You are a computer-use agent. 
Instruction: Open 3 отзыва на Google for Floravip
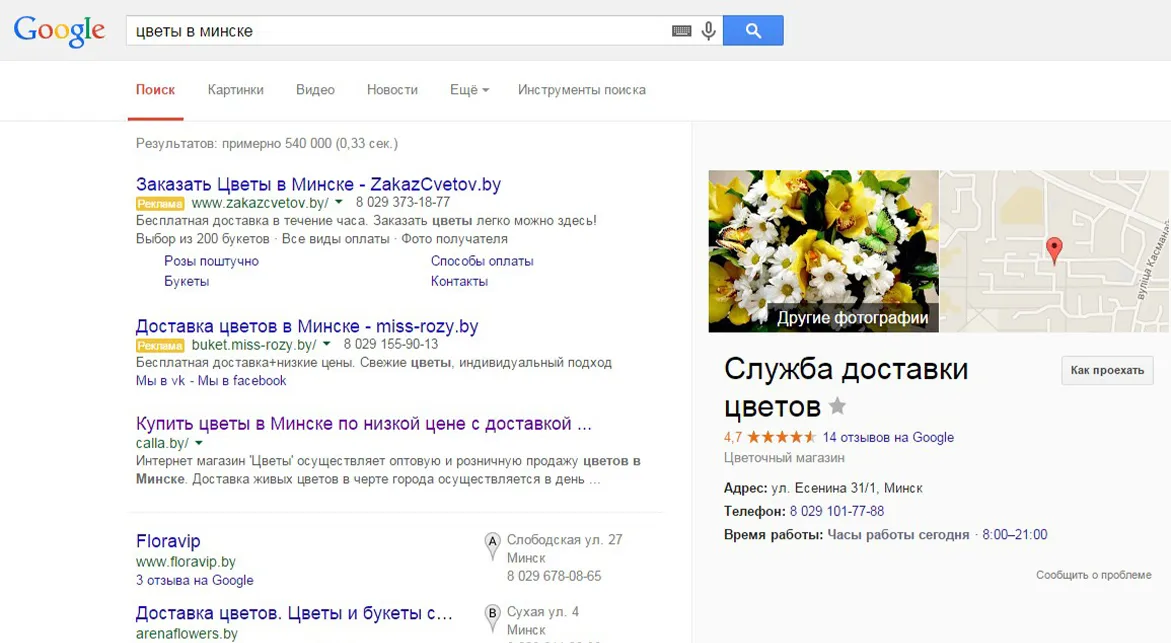click(194, 580)
